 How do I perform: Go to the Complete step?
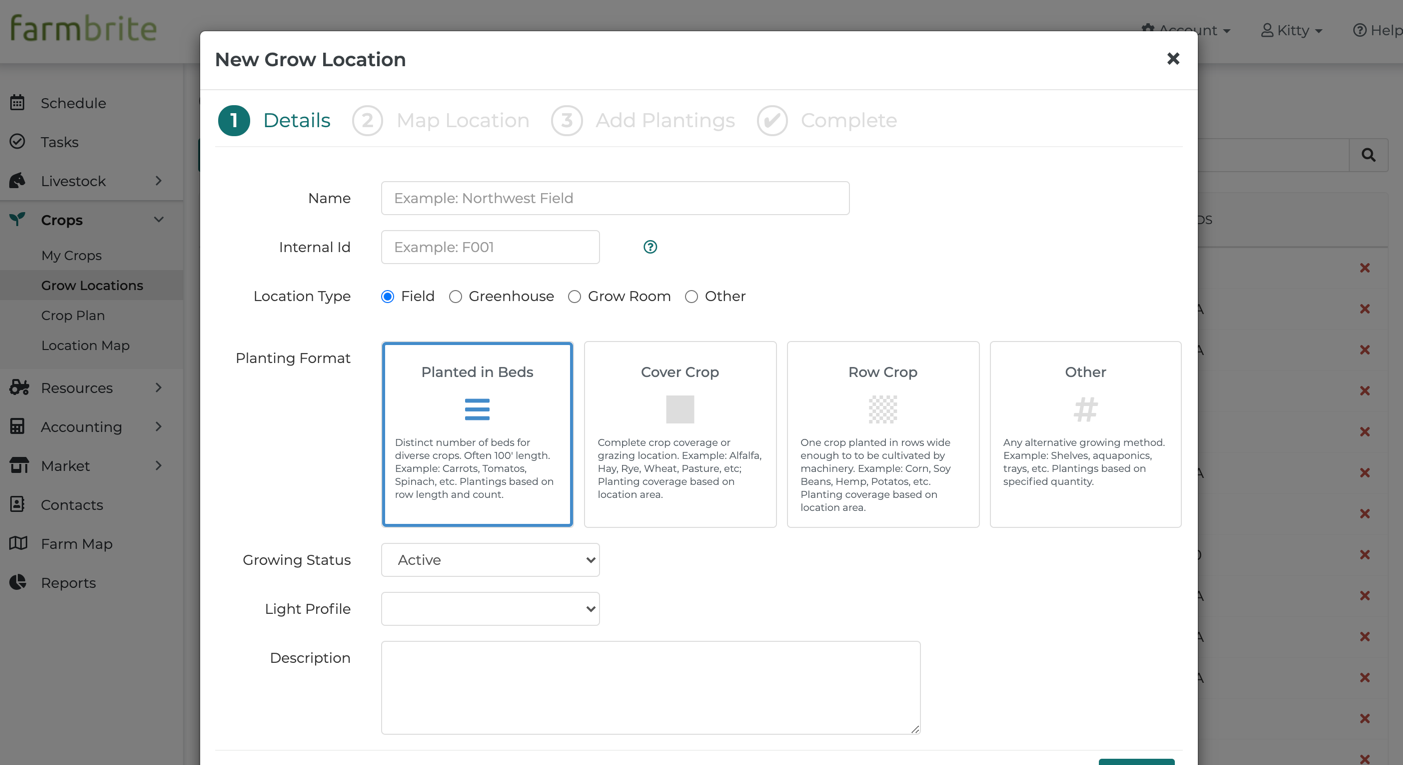pyautogui.click(x=827, y=121)
